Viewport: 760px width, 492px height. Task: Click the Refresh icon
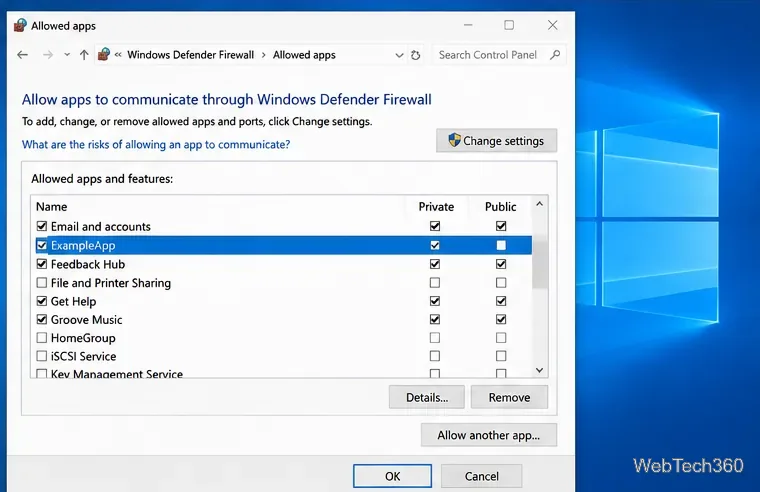pos(415,55)
